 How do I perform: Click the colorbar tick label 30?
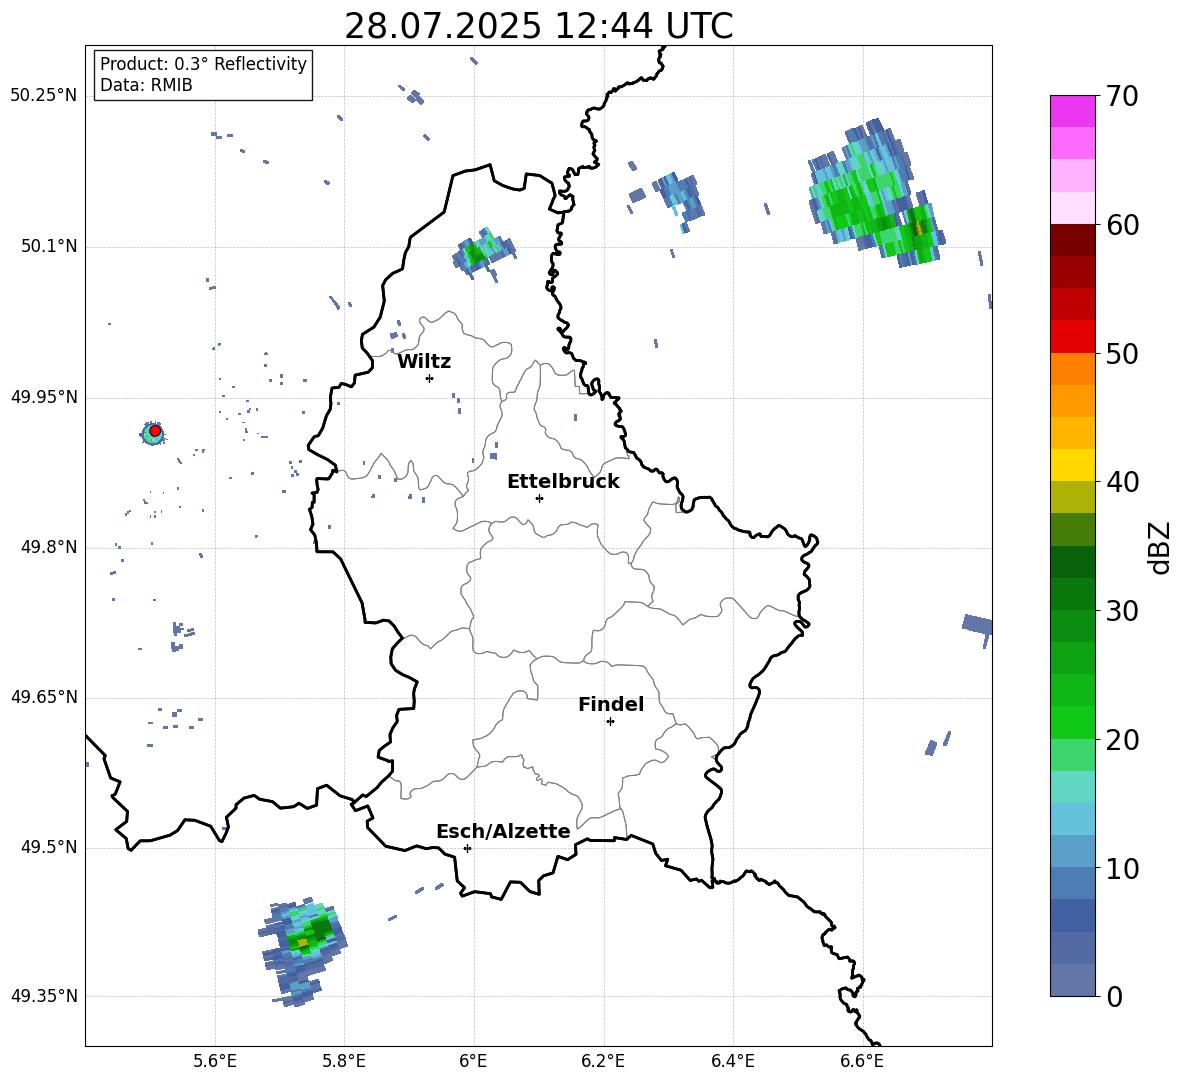[x=1122, y=611]
